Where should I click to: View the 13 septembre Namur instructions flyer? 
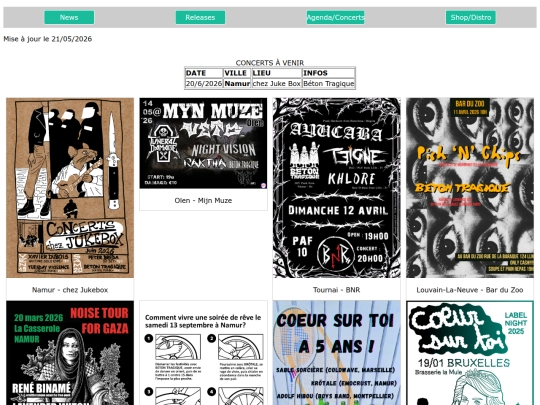[203, 353]
